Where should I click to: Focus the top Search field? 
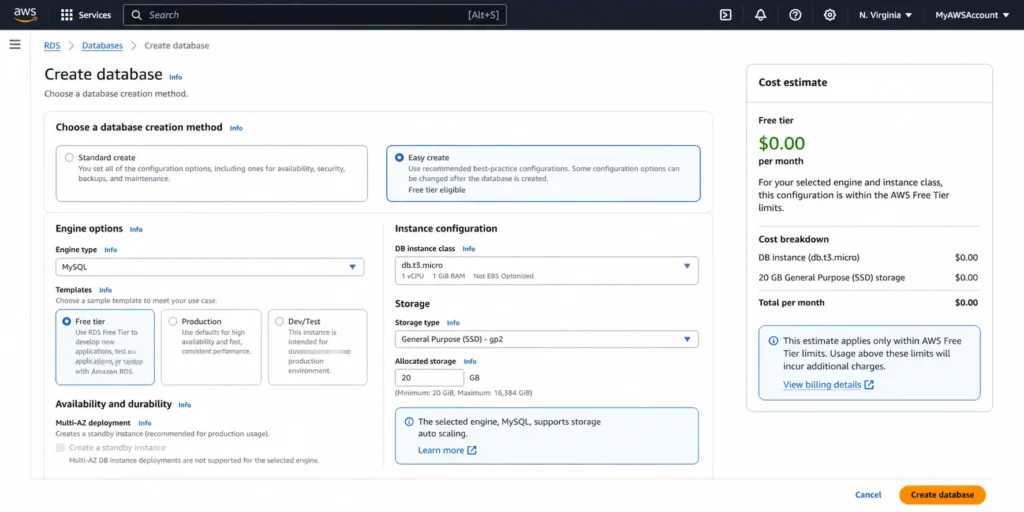pyautogui.click(x=315, y=15)
